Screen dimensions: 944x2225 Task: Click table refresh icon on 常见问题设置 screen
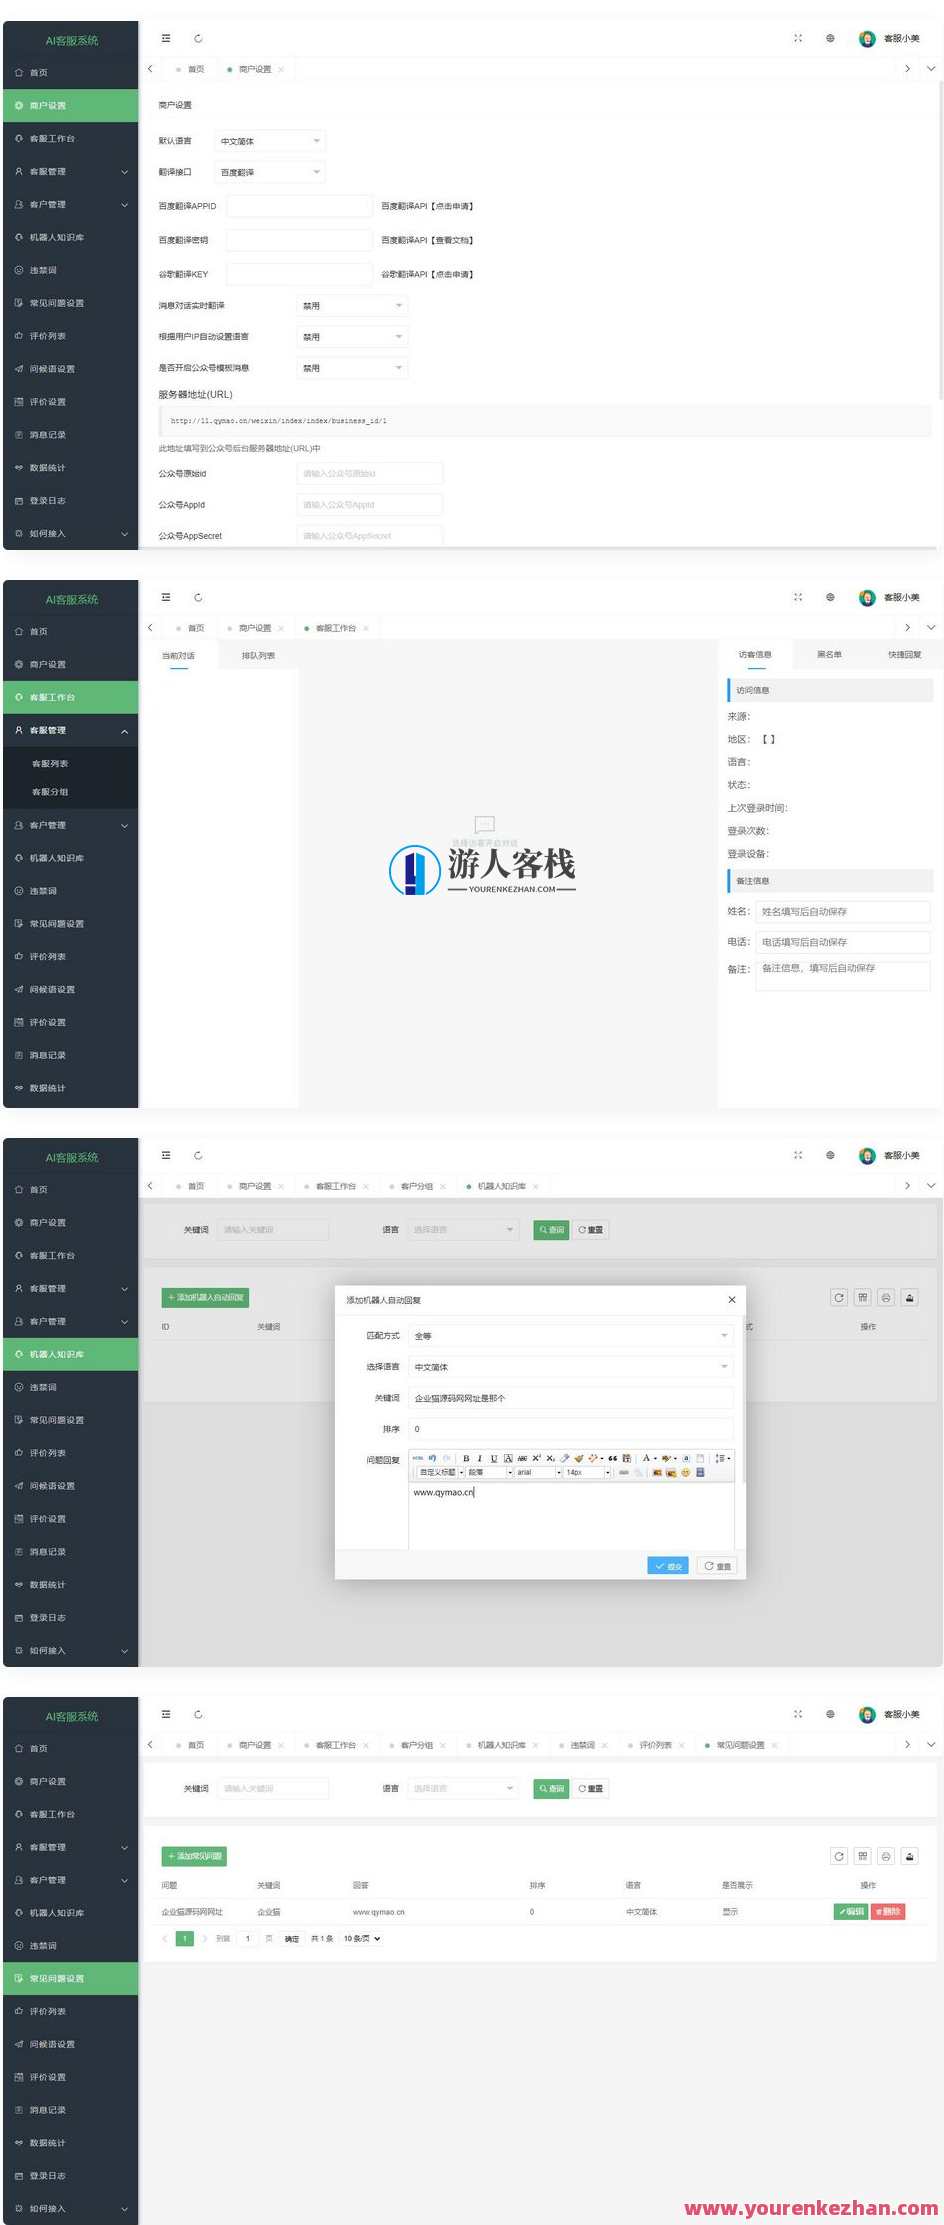click(x=839, y=1856)
